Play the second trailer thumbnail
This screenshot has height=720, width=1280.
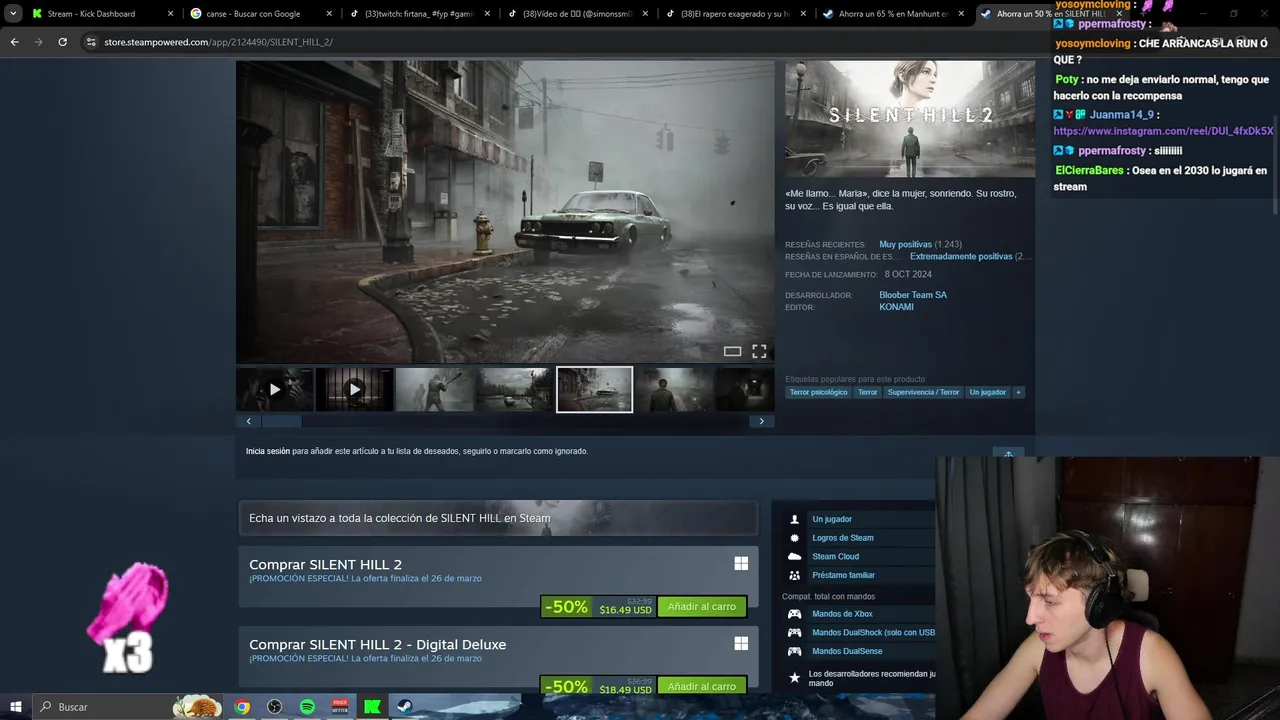[x=355, y=390]
